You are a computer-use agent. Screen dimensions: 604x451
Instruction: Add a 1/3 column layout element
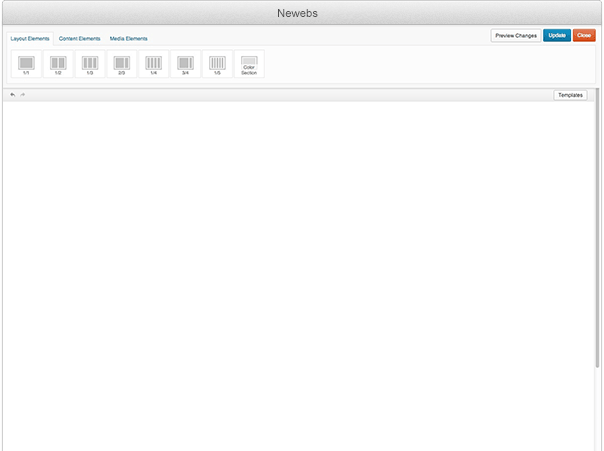click(x=90, y=65)
